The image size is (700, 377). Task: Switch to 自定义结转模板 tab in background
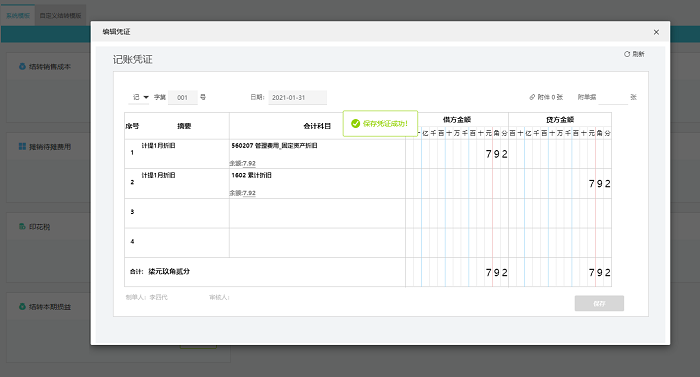point(60,16)
